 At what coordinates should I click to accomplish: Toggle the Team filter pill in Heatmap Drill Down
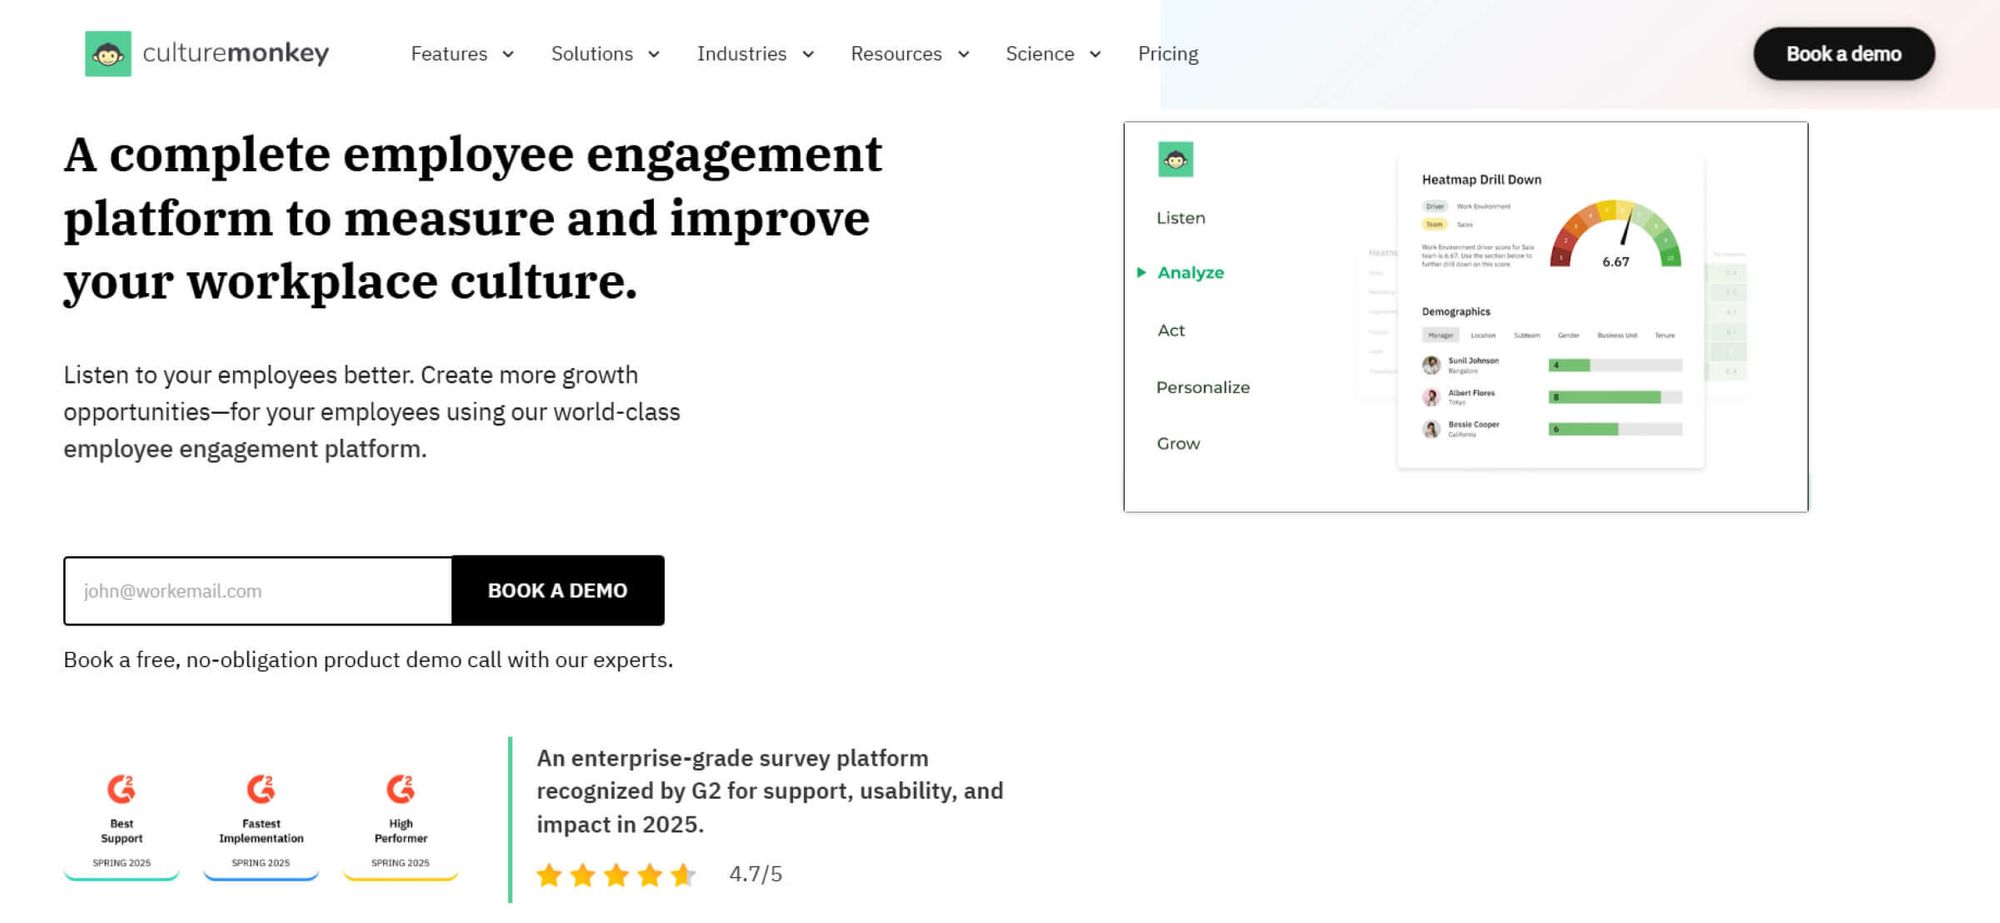point(1433,223)
